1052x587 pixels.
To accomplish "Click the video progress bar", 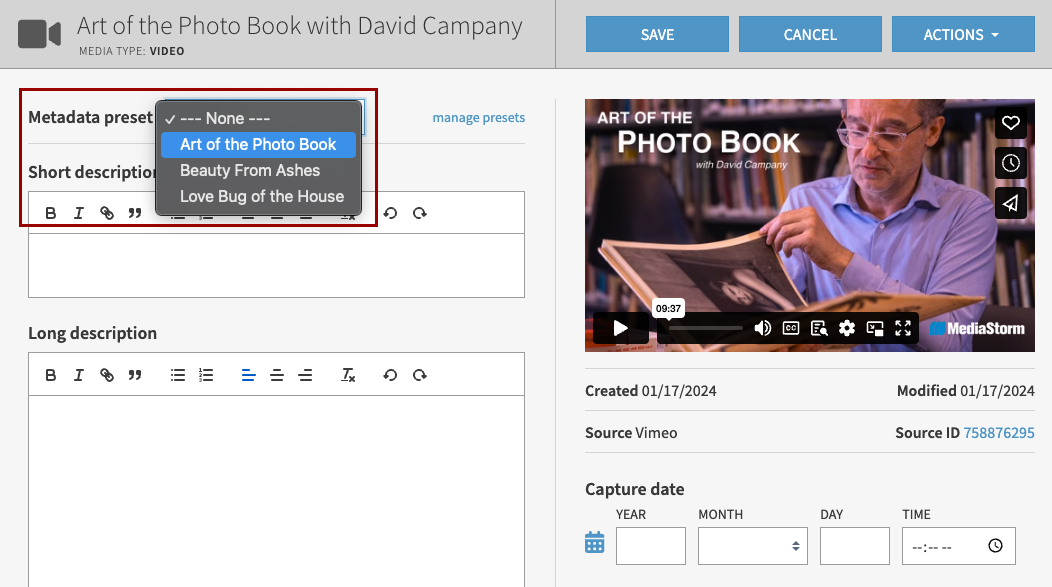I will click(x=705, y=328).
